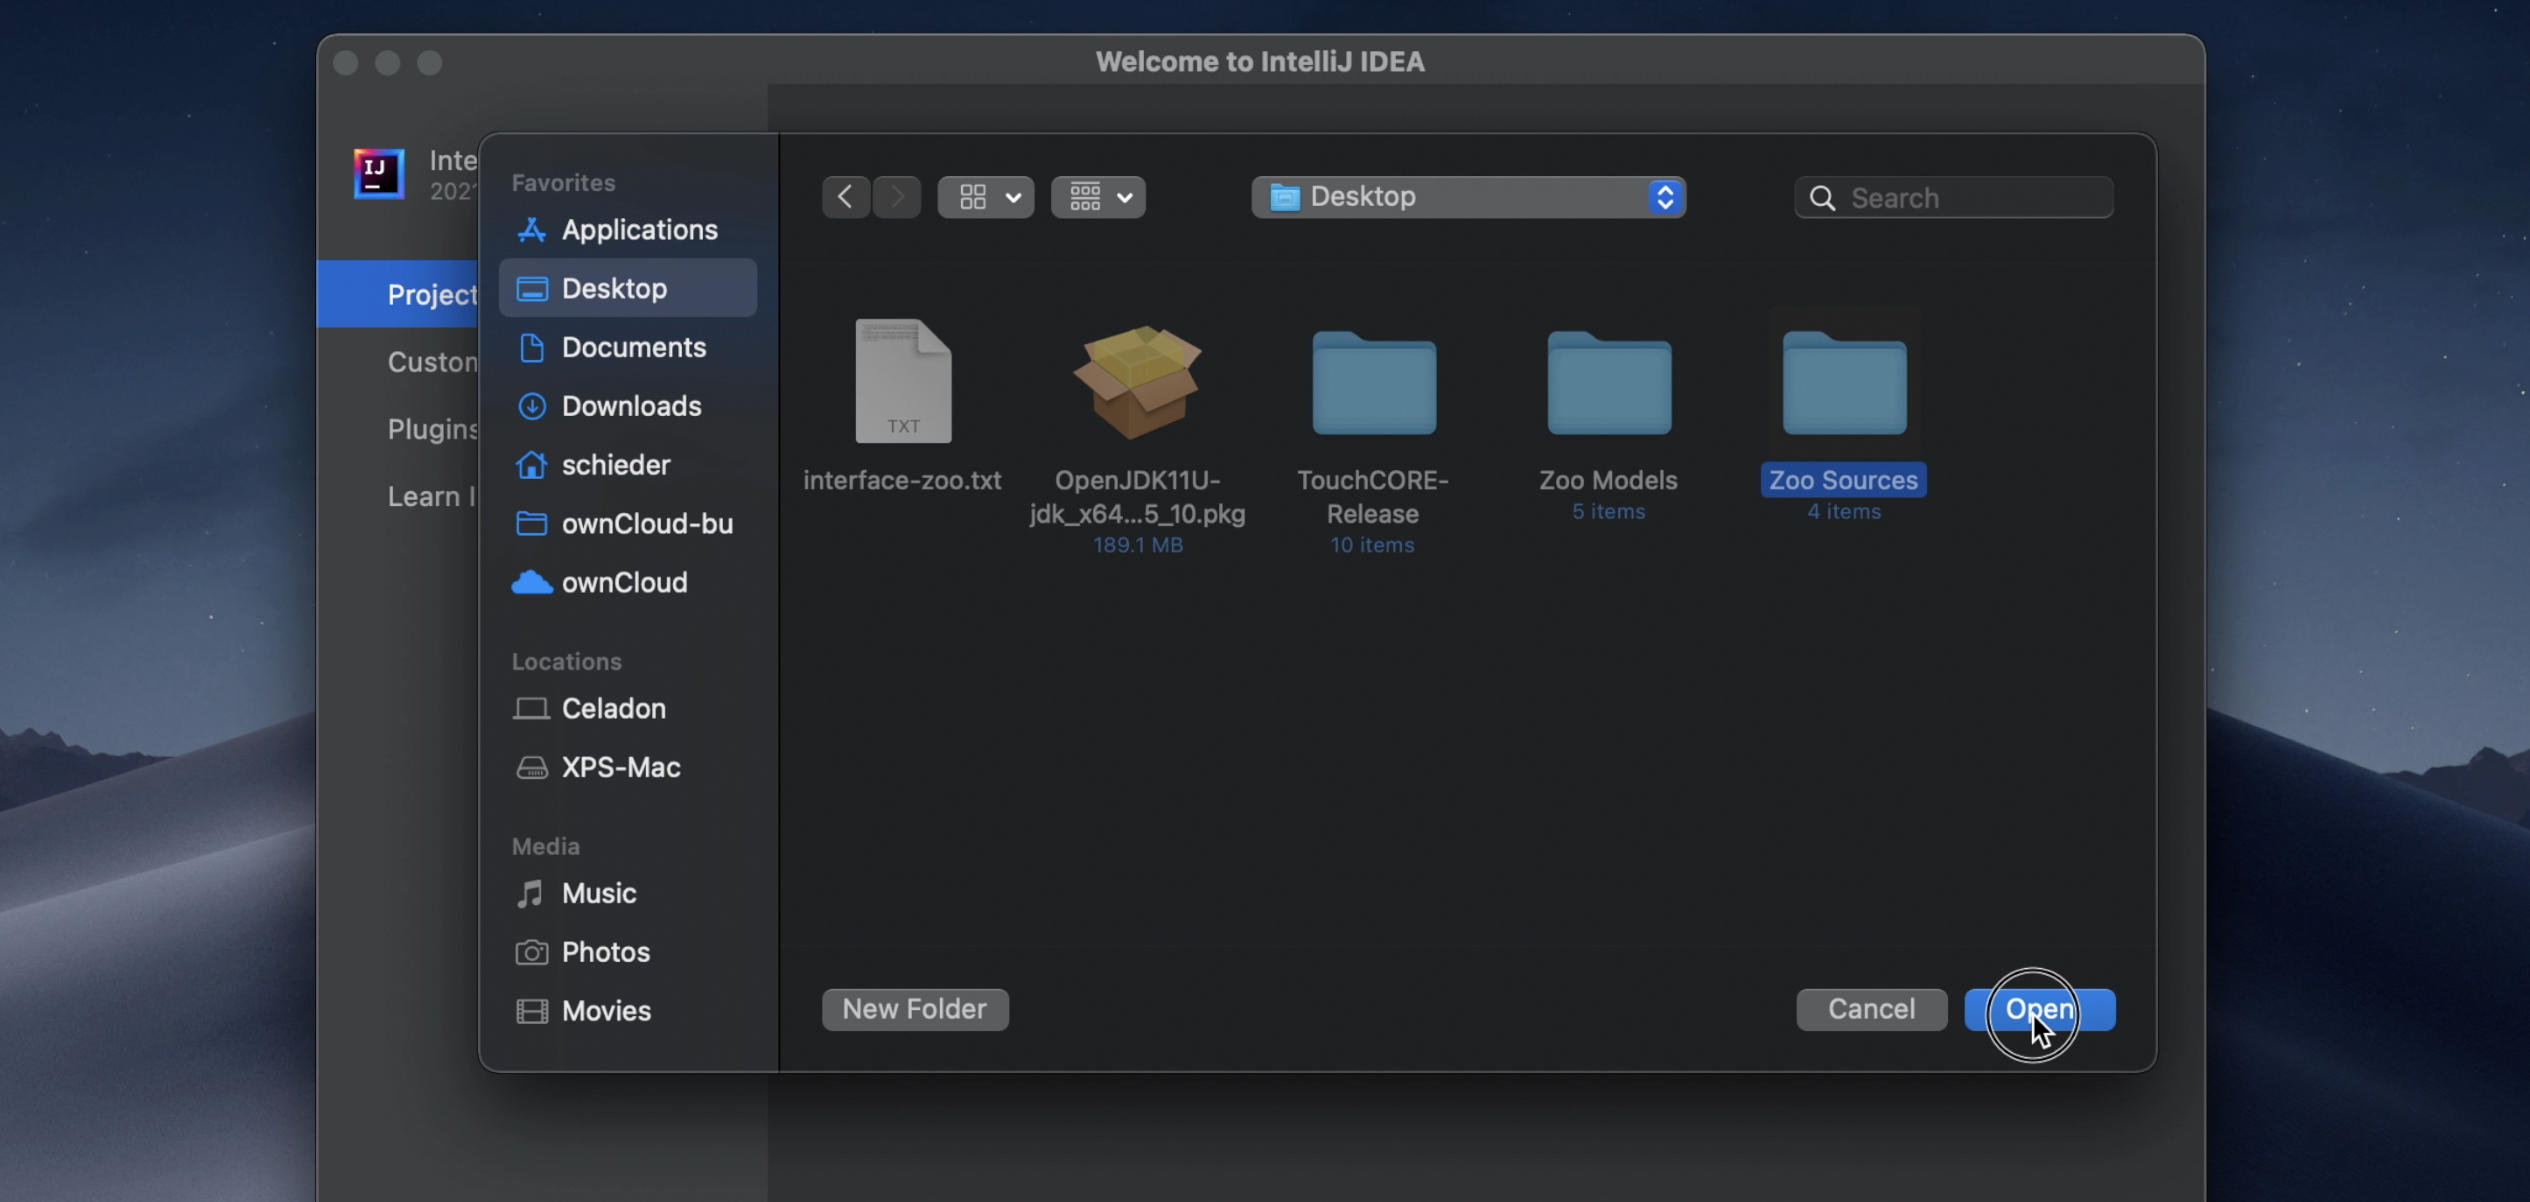
Task: Select the TouchCORE-Release folder
Action: click(x=1373, y=385)
